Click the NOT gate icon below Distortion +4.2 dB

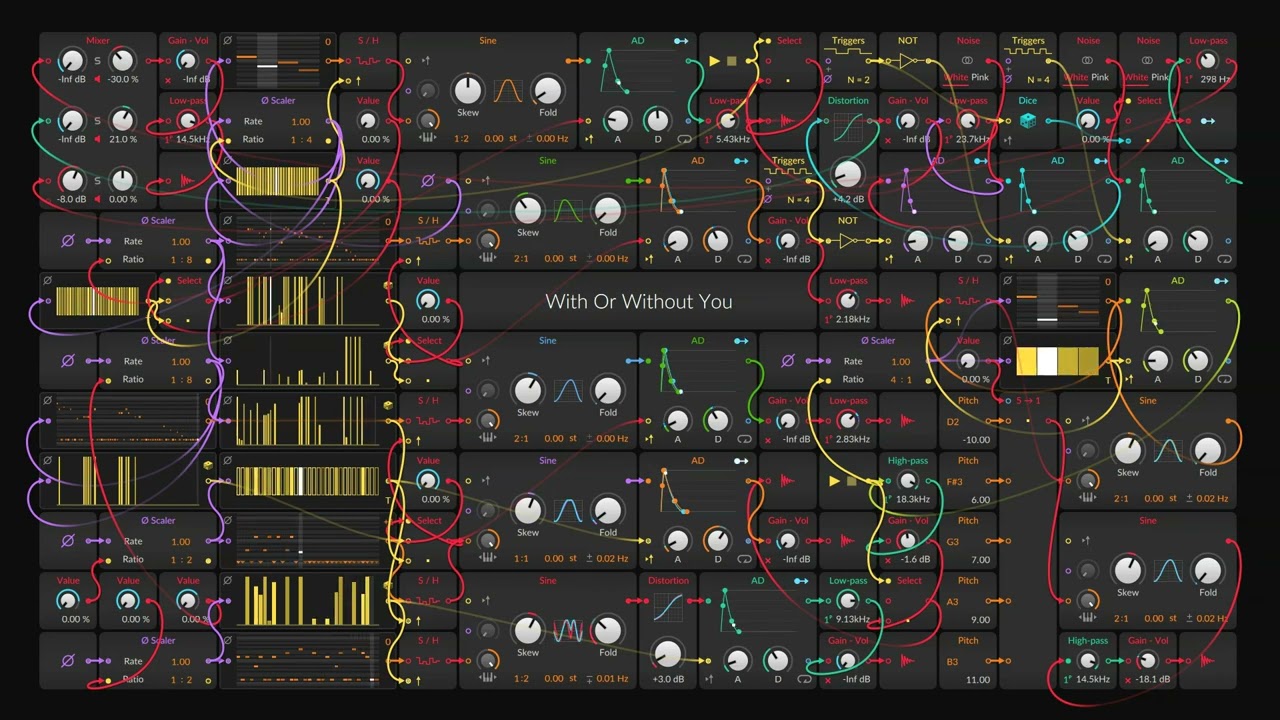coord(848,241)
